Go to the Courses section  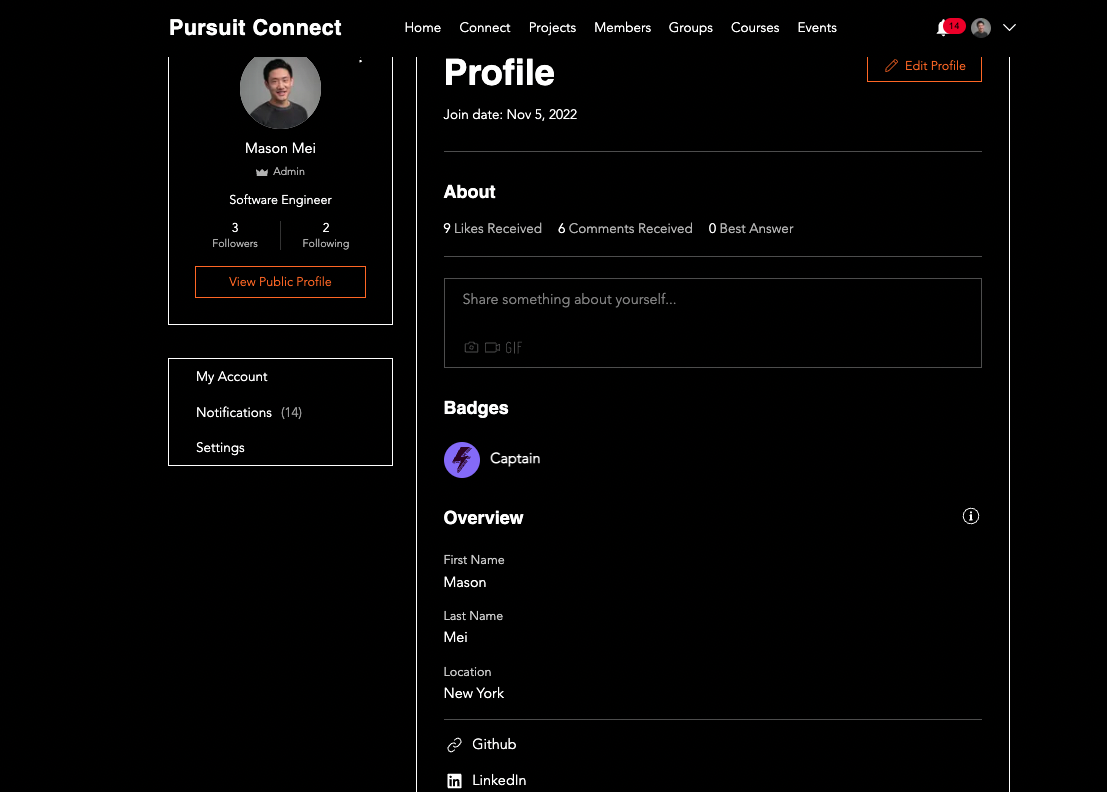pyautogui.click(x=755, y=27)
